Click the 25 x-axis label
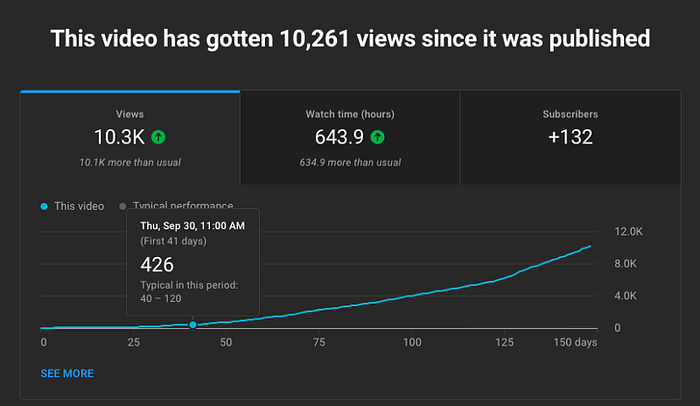 (133, 343)
